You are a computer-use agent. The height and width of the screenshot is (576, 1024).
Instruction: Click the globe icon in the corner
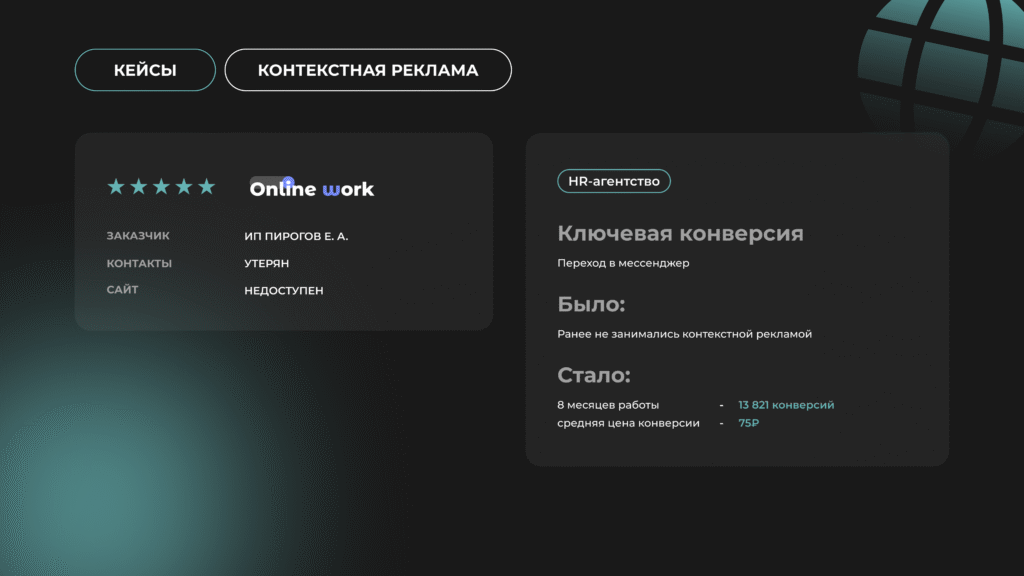click(x=945, y=60)
